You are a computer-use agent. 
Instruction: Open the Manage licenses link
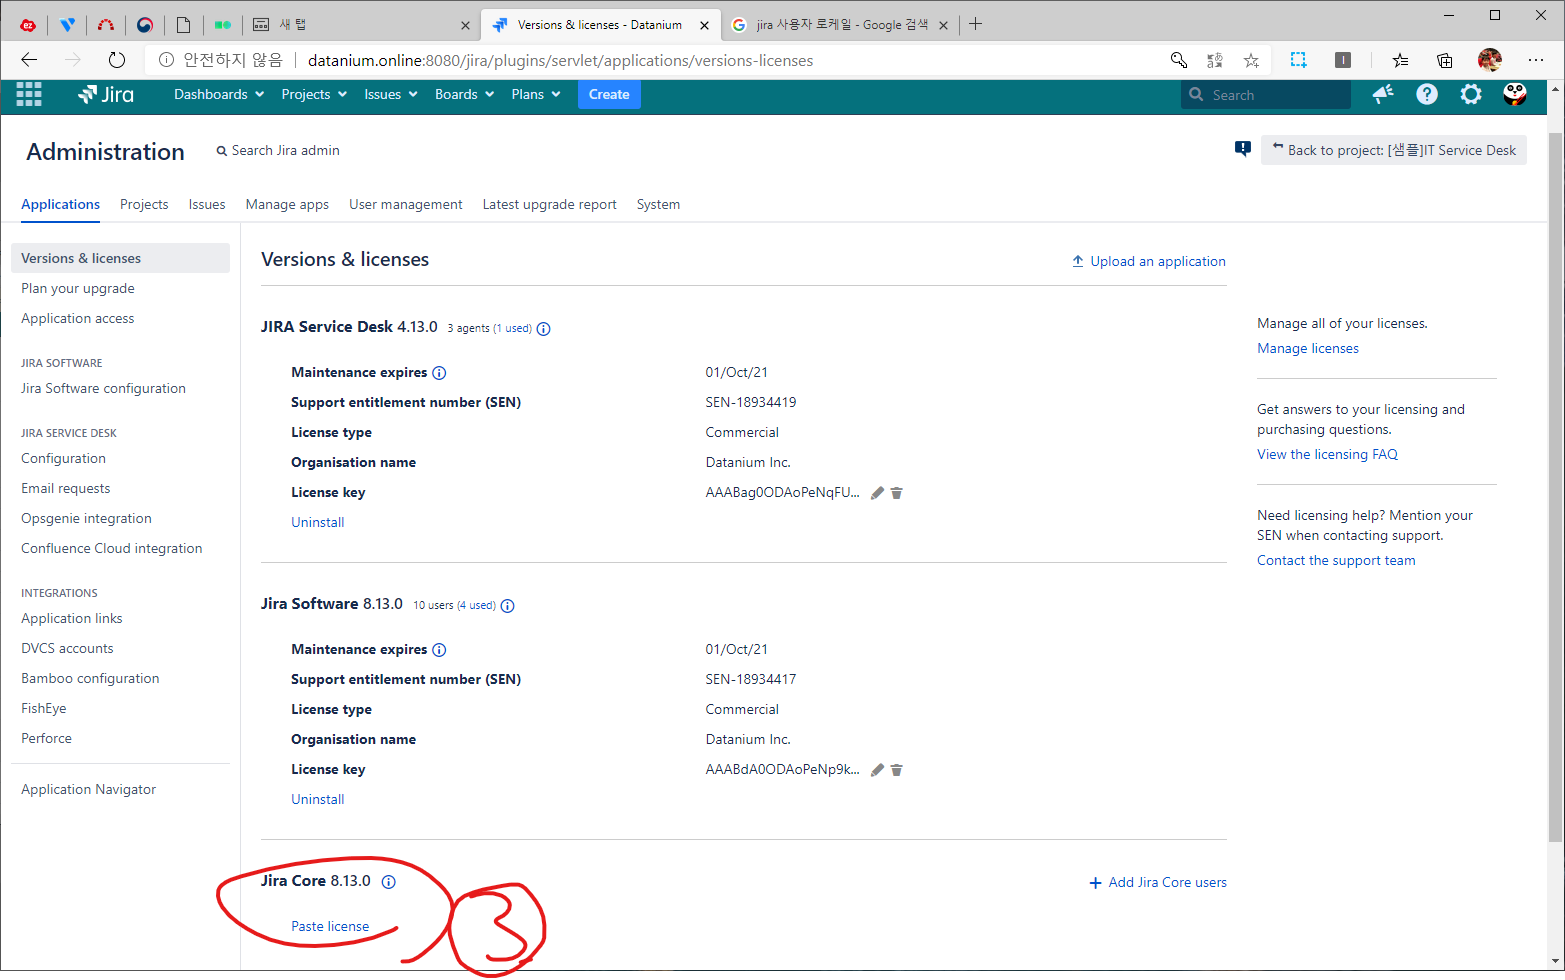[x=1308, y=348]
